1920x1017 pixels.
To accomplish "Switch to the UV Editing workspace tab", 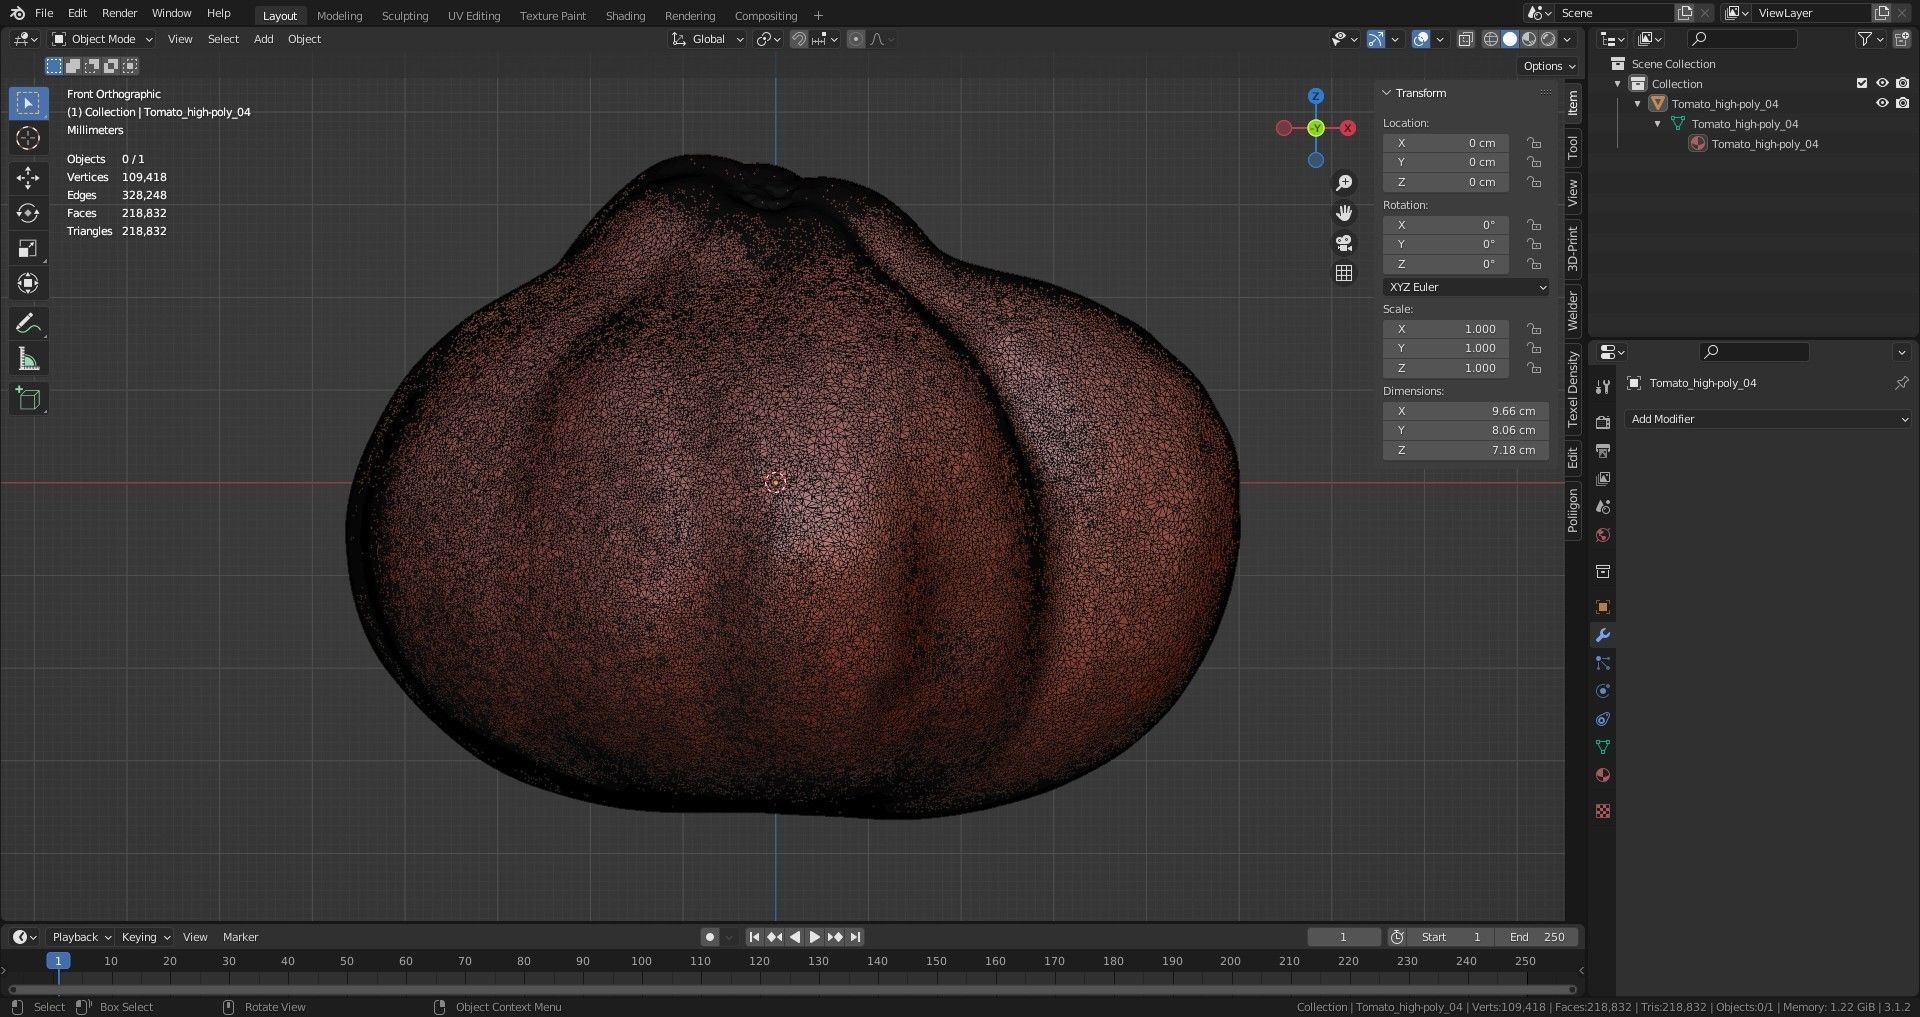I will (x=474, y=15).
